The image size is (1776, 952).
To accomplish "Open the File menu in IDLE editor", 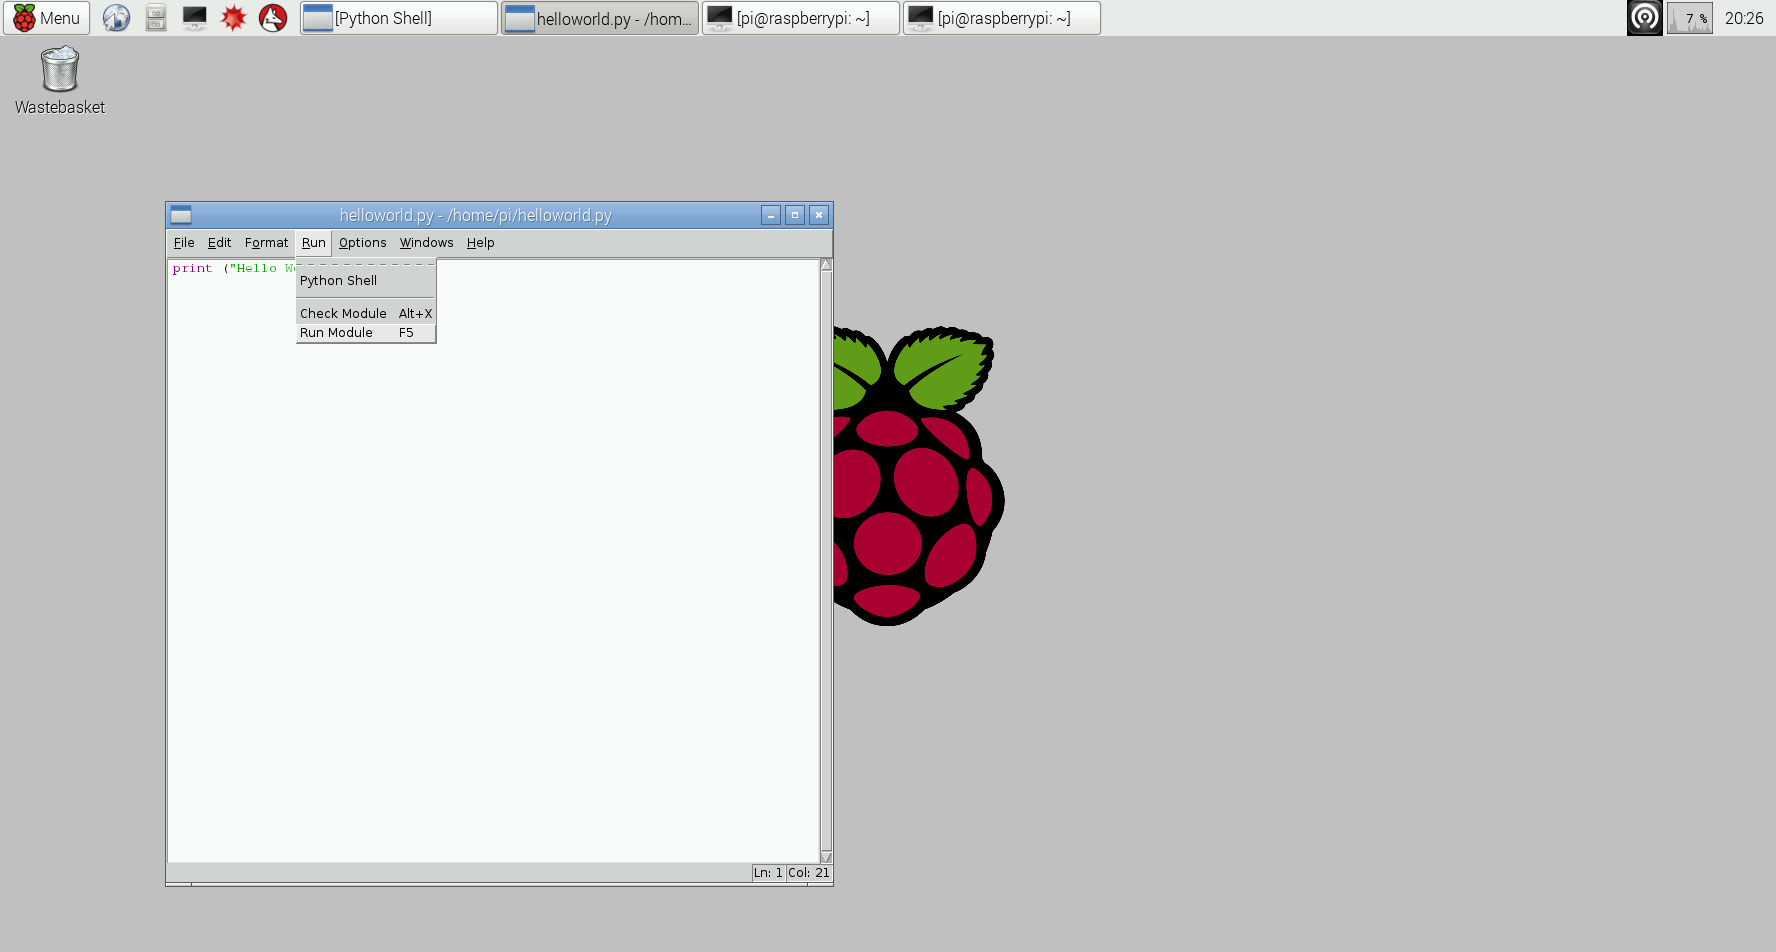I will tap(184, 243).
